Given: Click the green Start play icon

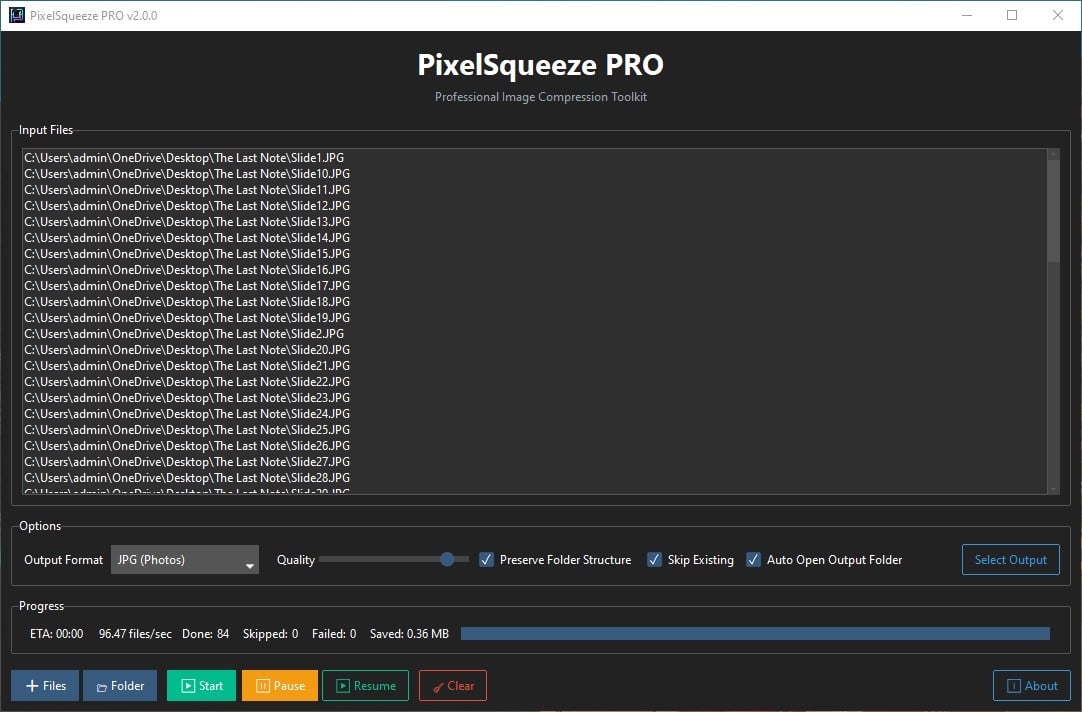Looking at the screenshot, I should pyautogui.click(x=188, y=686).
